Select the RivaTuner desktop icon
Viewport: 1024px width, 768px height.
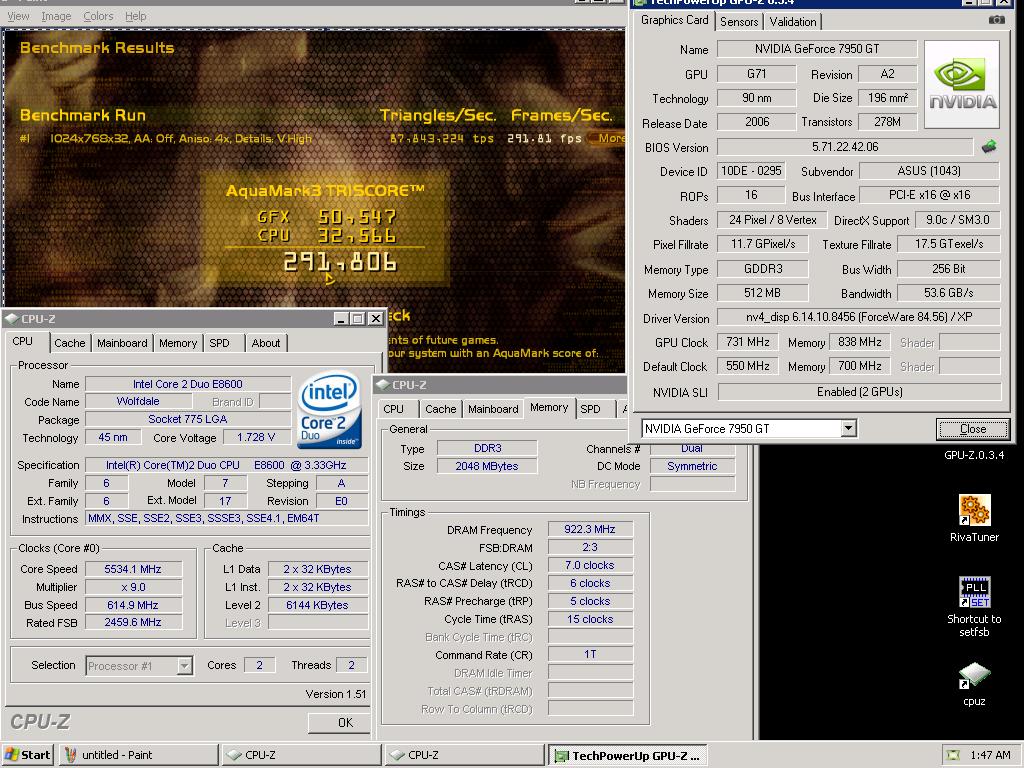point(974,519)
